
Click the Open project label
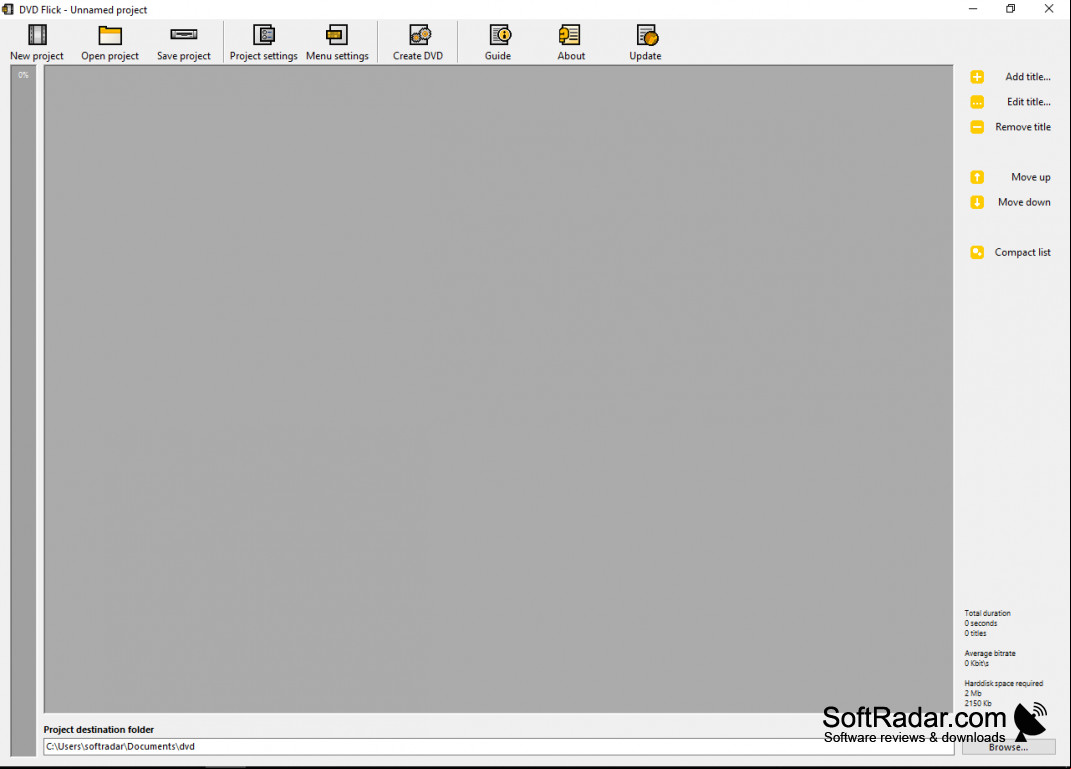pos(110,56)
